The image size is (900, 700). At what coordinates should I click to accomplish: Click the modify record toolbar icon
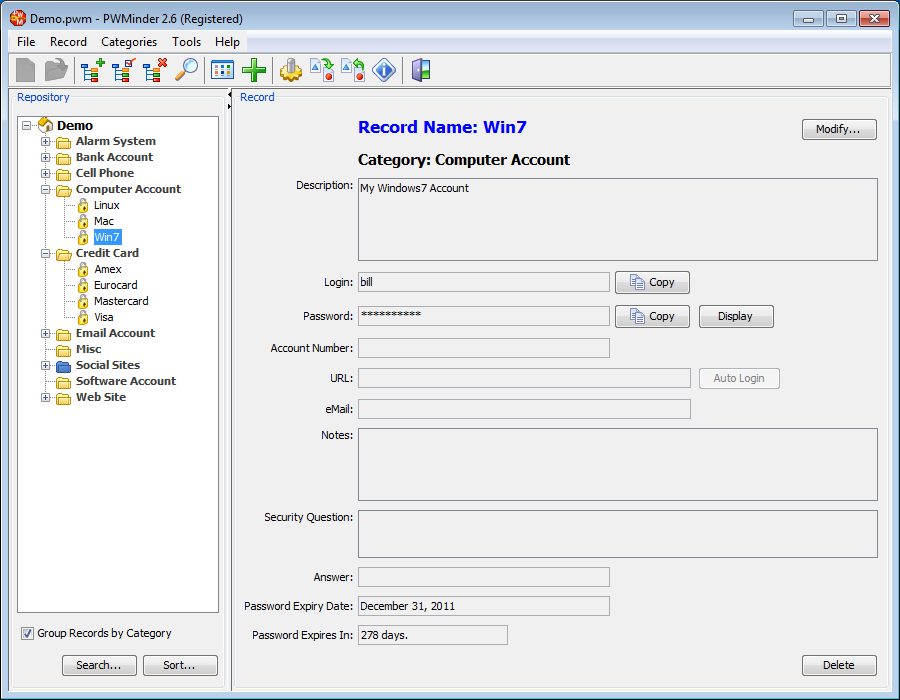pos(124,70)
